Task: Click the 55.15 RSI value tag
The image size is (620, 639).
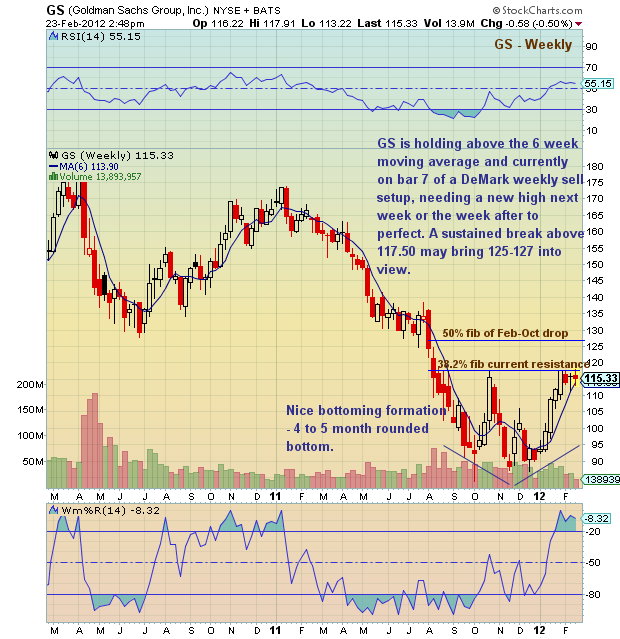Action: click(x=598, y=84)
